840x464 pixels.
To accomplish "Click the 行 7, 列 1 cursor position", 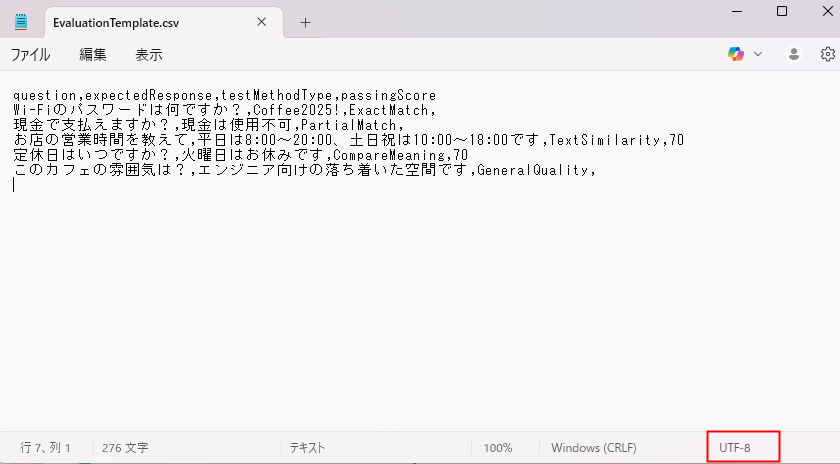I will point(46,448).
